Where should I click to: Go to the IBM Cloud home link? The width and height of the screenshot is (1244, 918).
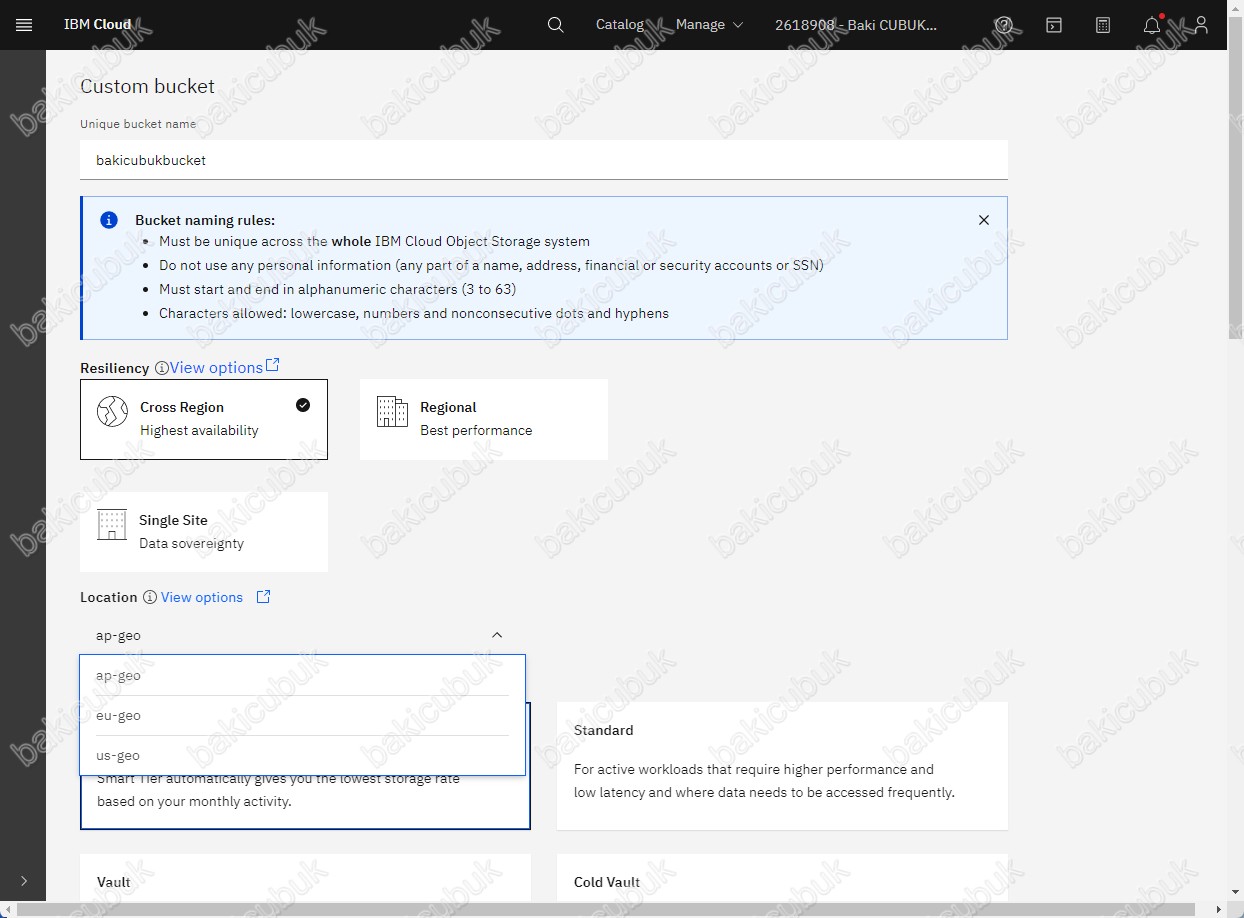[x=98, y=25]
